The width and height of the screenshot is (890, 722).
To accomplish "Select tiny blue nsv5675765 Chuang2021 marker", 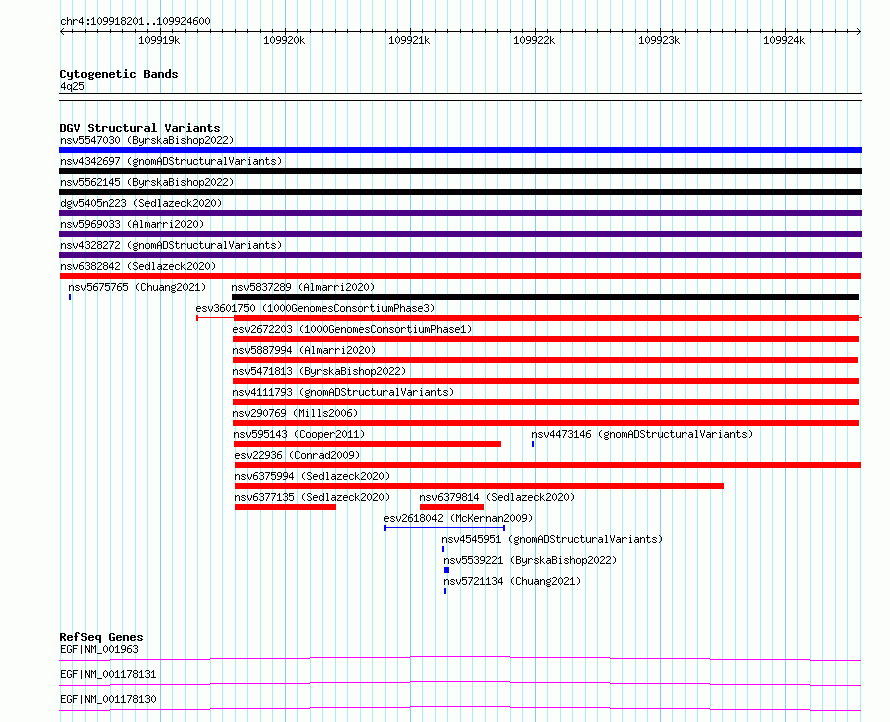I will pyautogui.click(x=70, y=297).
